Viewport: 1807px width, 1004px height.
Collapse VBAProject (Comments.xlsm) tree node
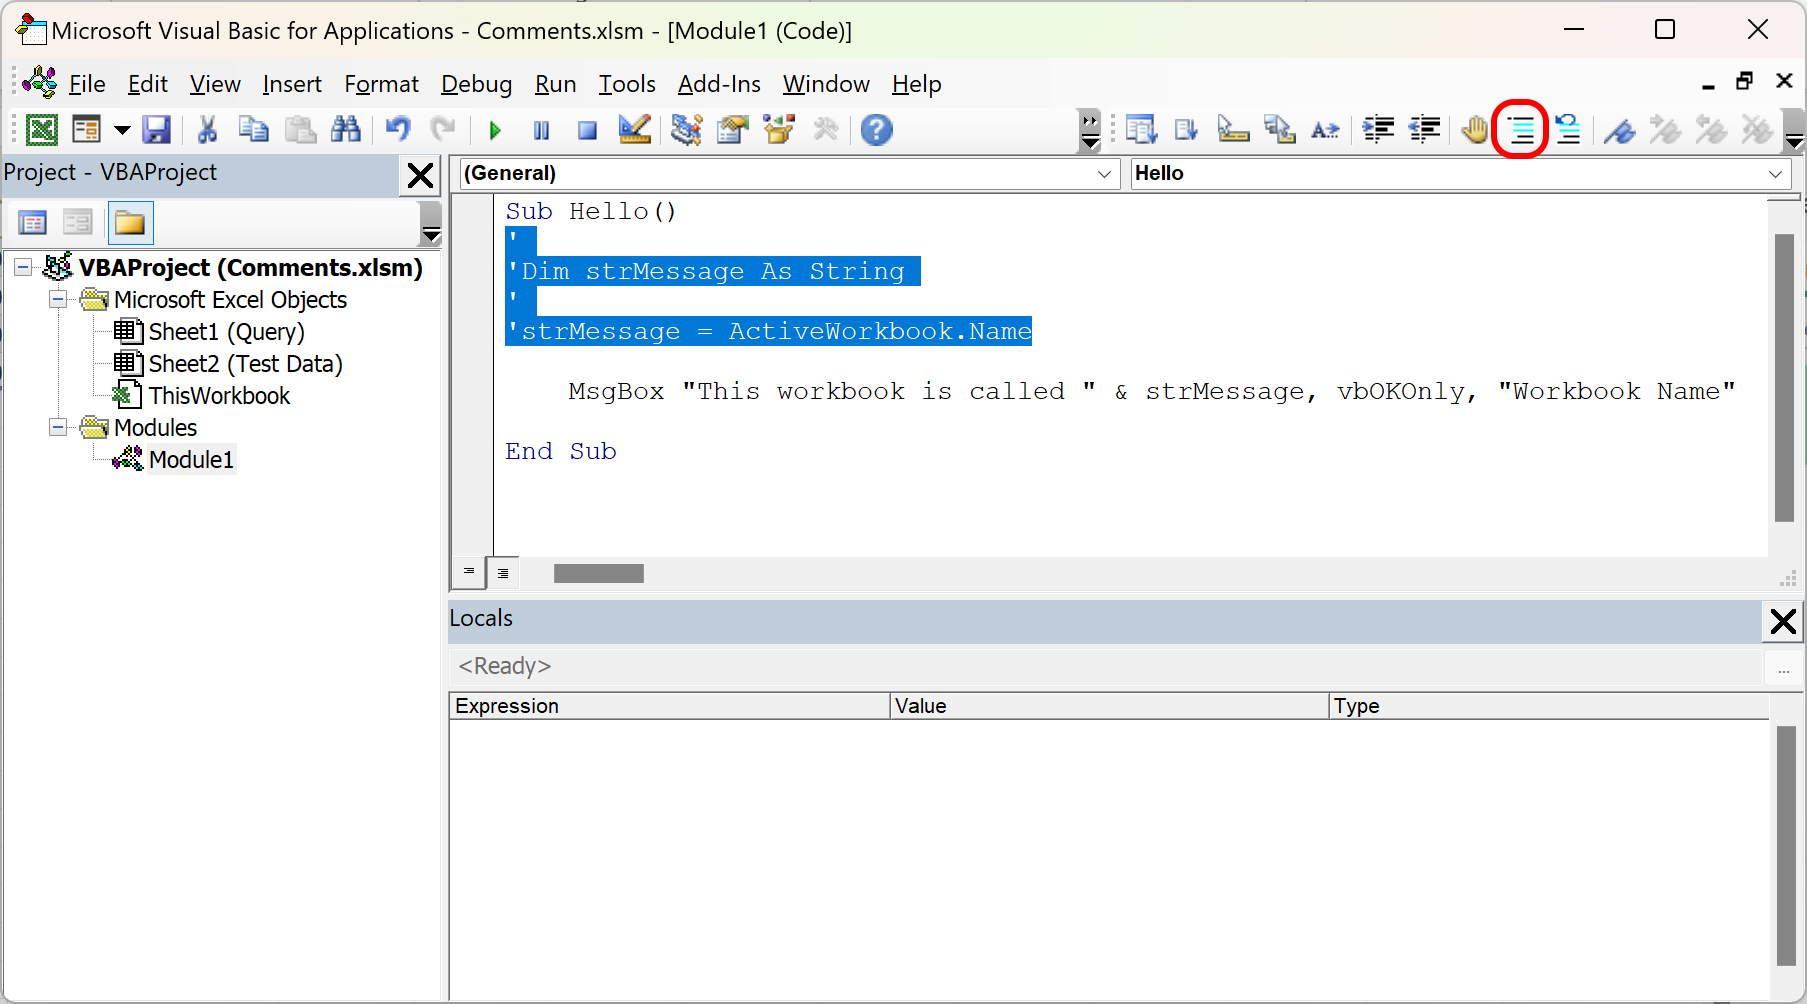point(22,267)
